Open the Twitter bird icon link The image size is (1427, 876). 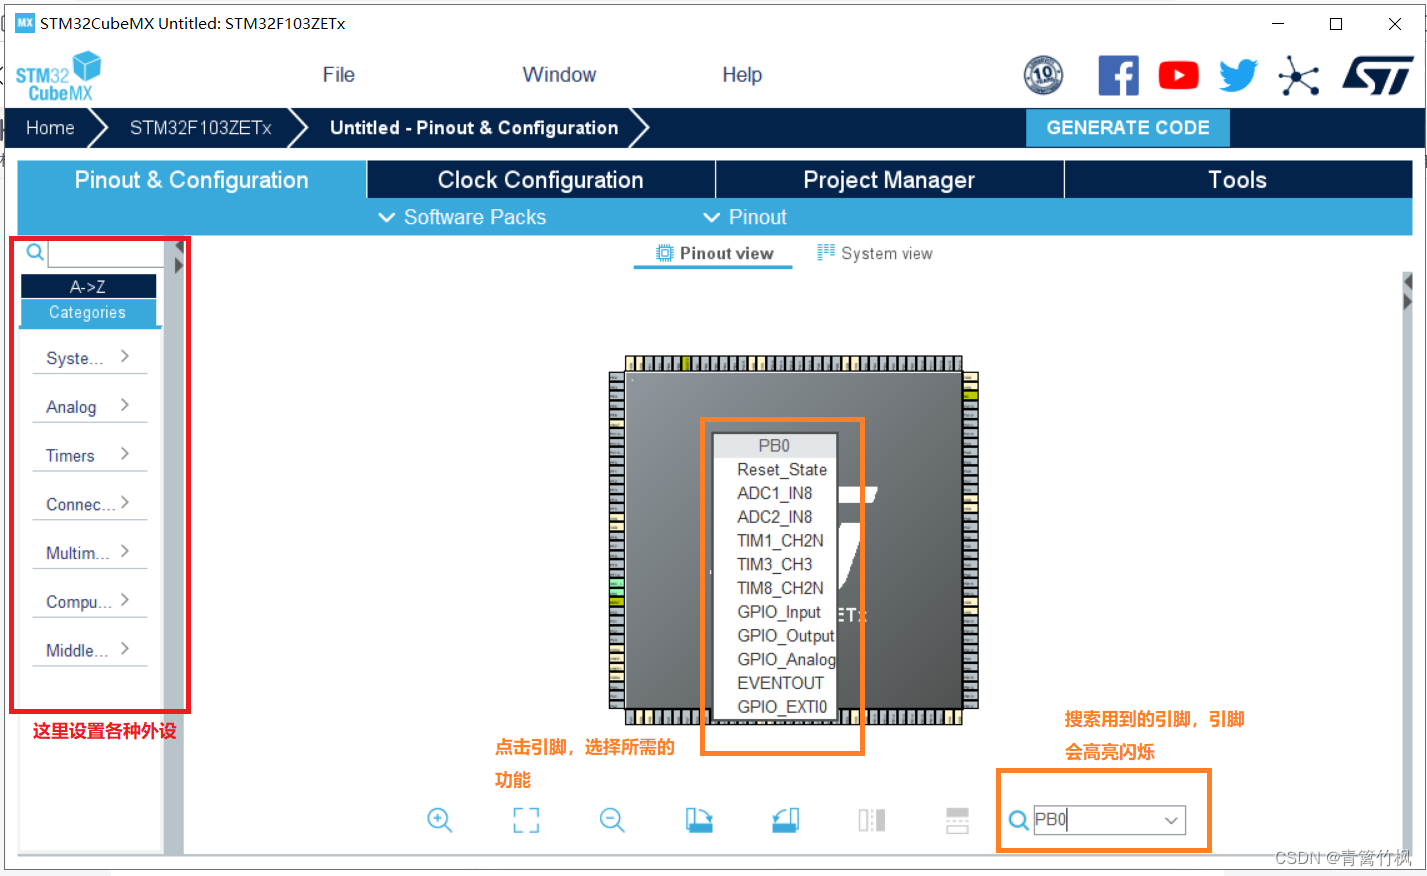point(1238,75)
